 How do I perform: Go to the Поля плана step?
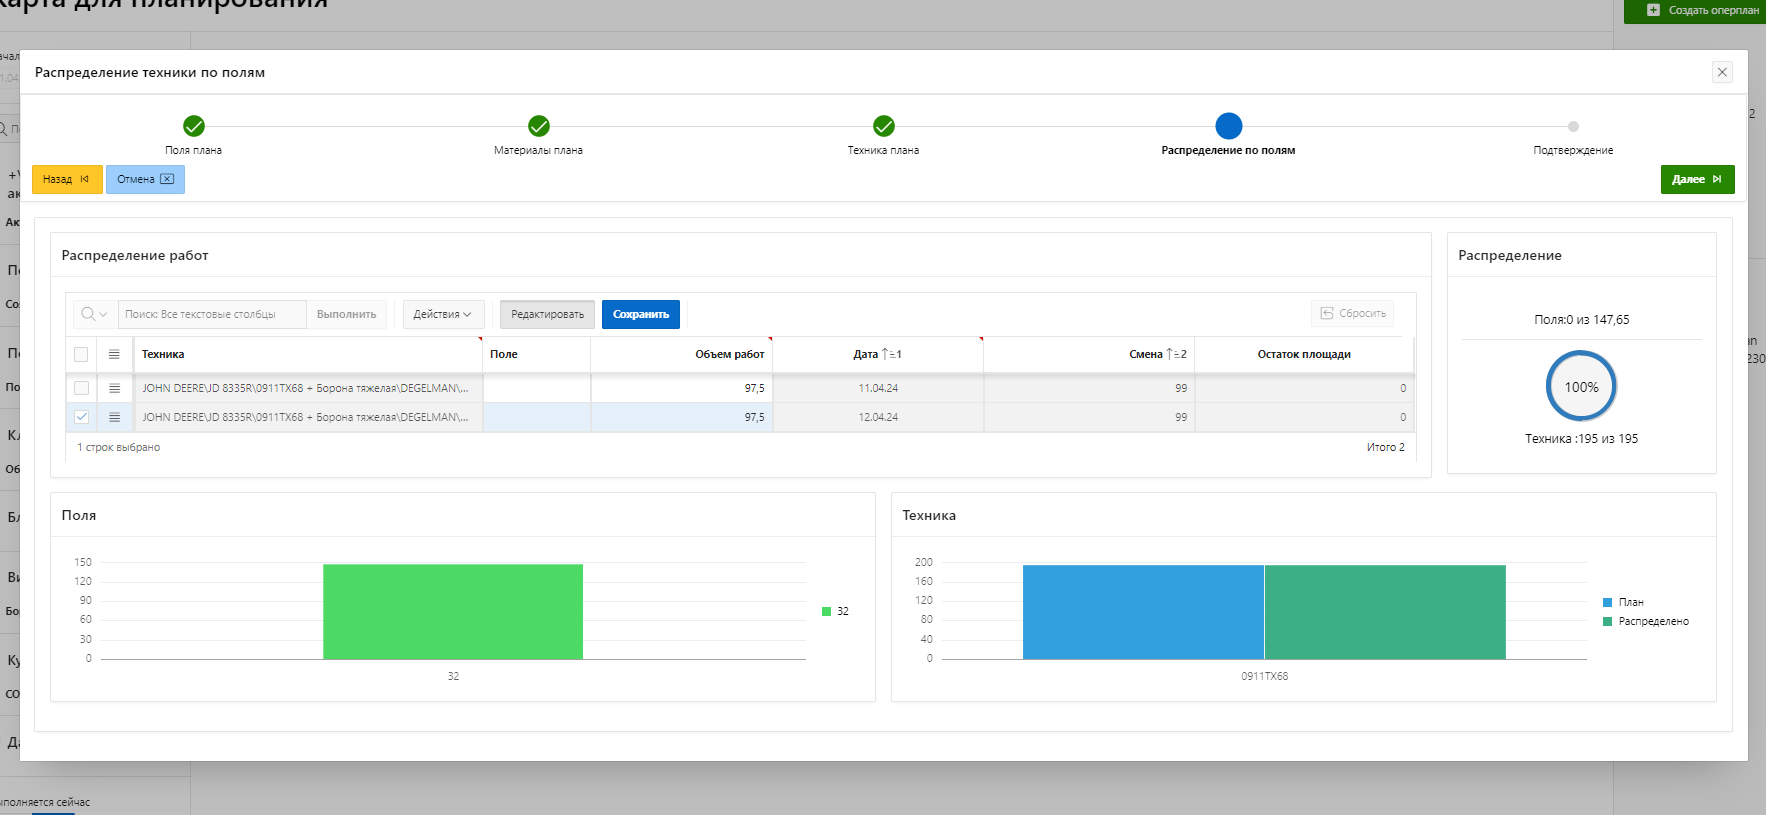[194, 126]
